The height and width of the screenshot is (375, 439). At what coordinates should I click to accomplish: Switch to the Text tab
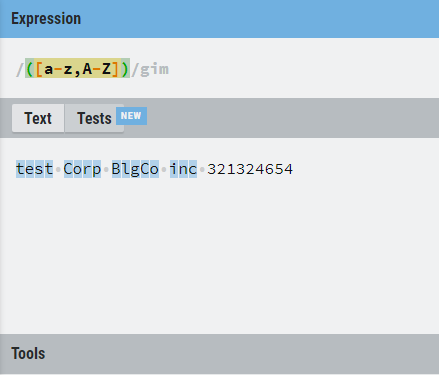pos(38,118)
